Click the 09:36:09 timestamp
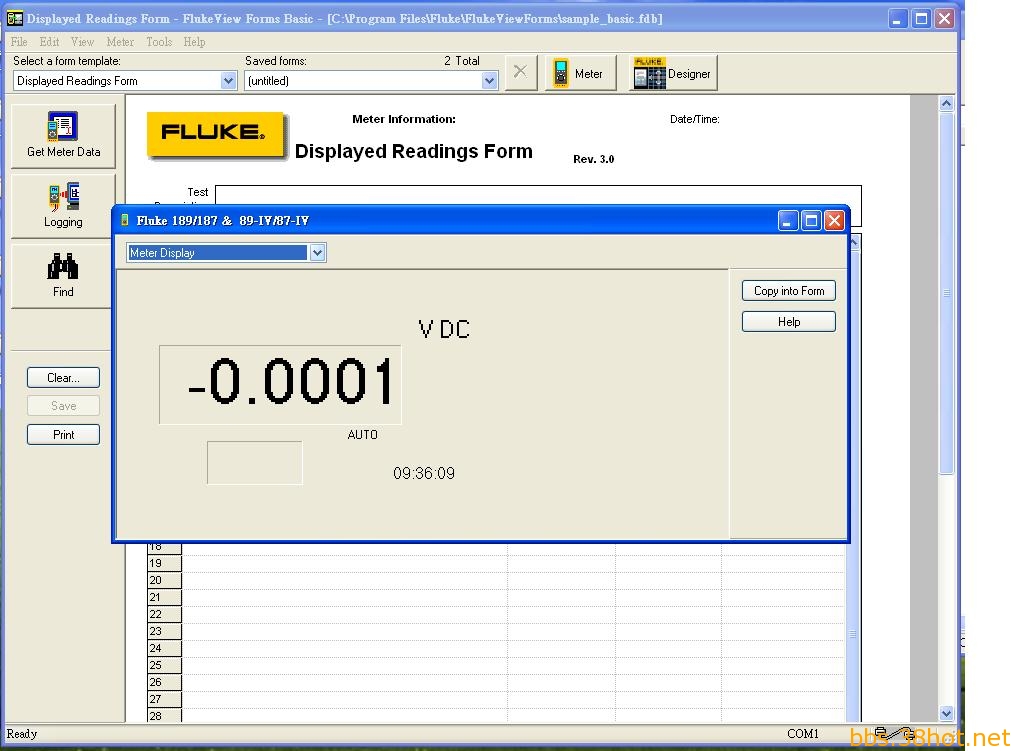Image resolution: width=1013 pixels, height=751 pixels. [x=424, y=474]
